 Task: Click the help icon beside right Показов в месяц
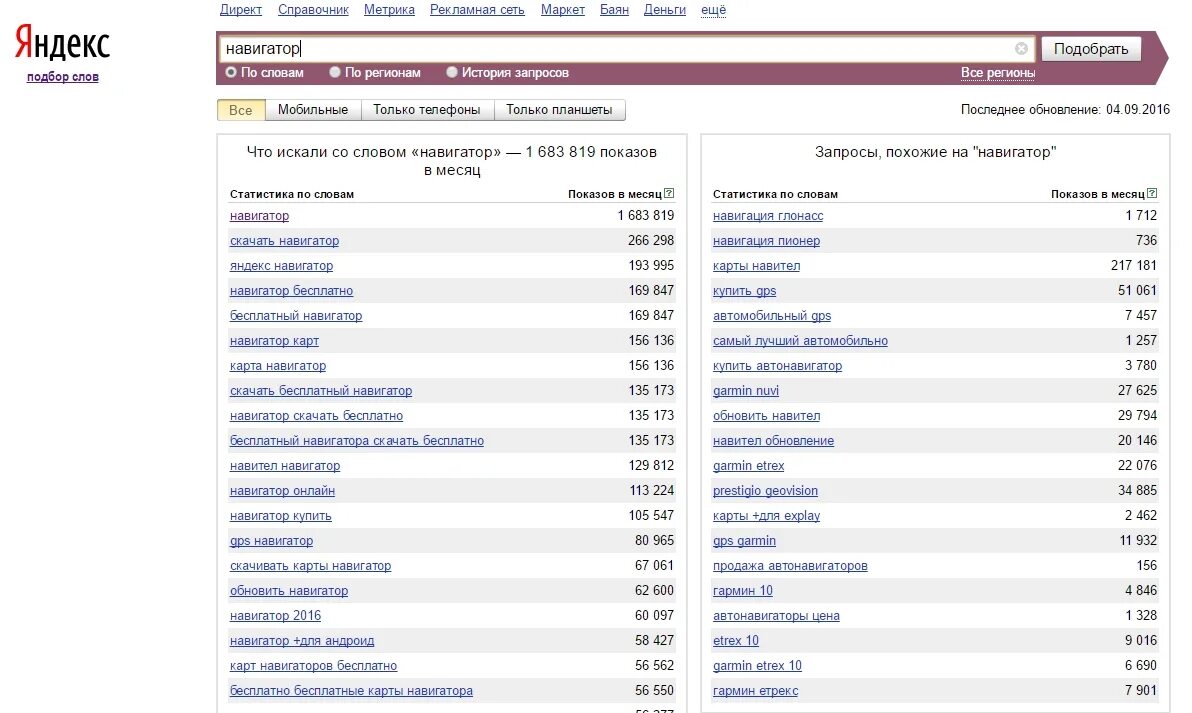pyautogui.click(x=1152, y=193)
